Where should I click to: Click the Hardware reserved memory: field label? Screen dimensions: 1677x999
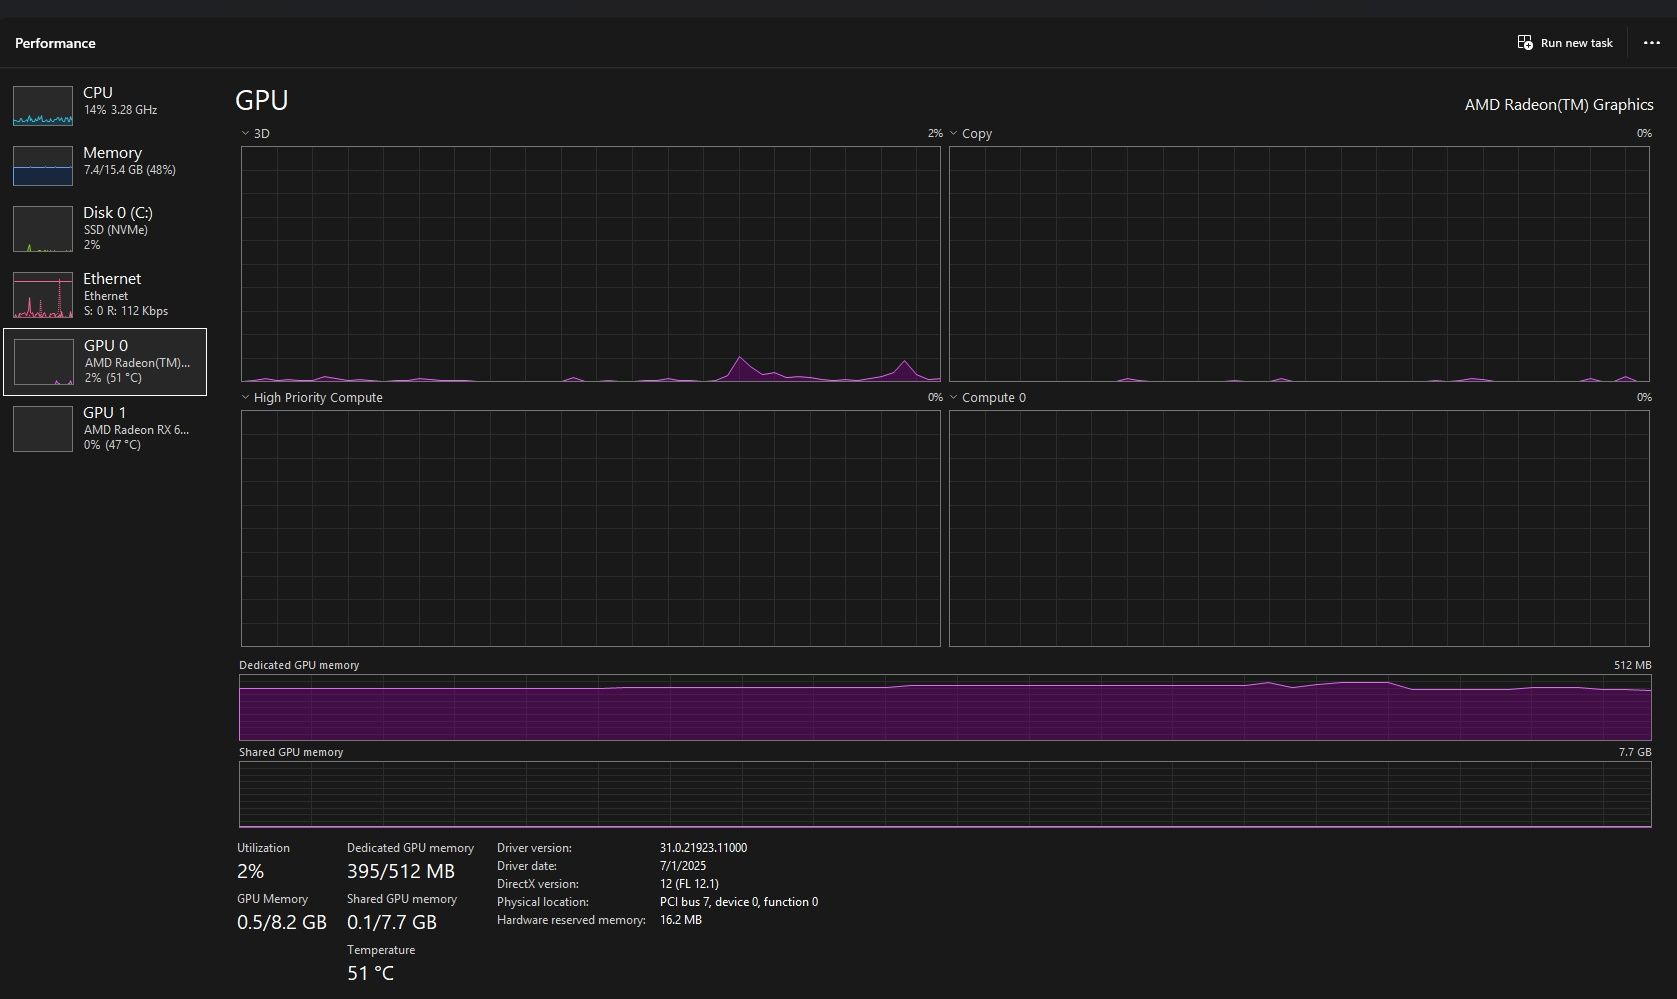(x=571, y=920)
